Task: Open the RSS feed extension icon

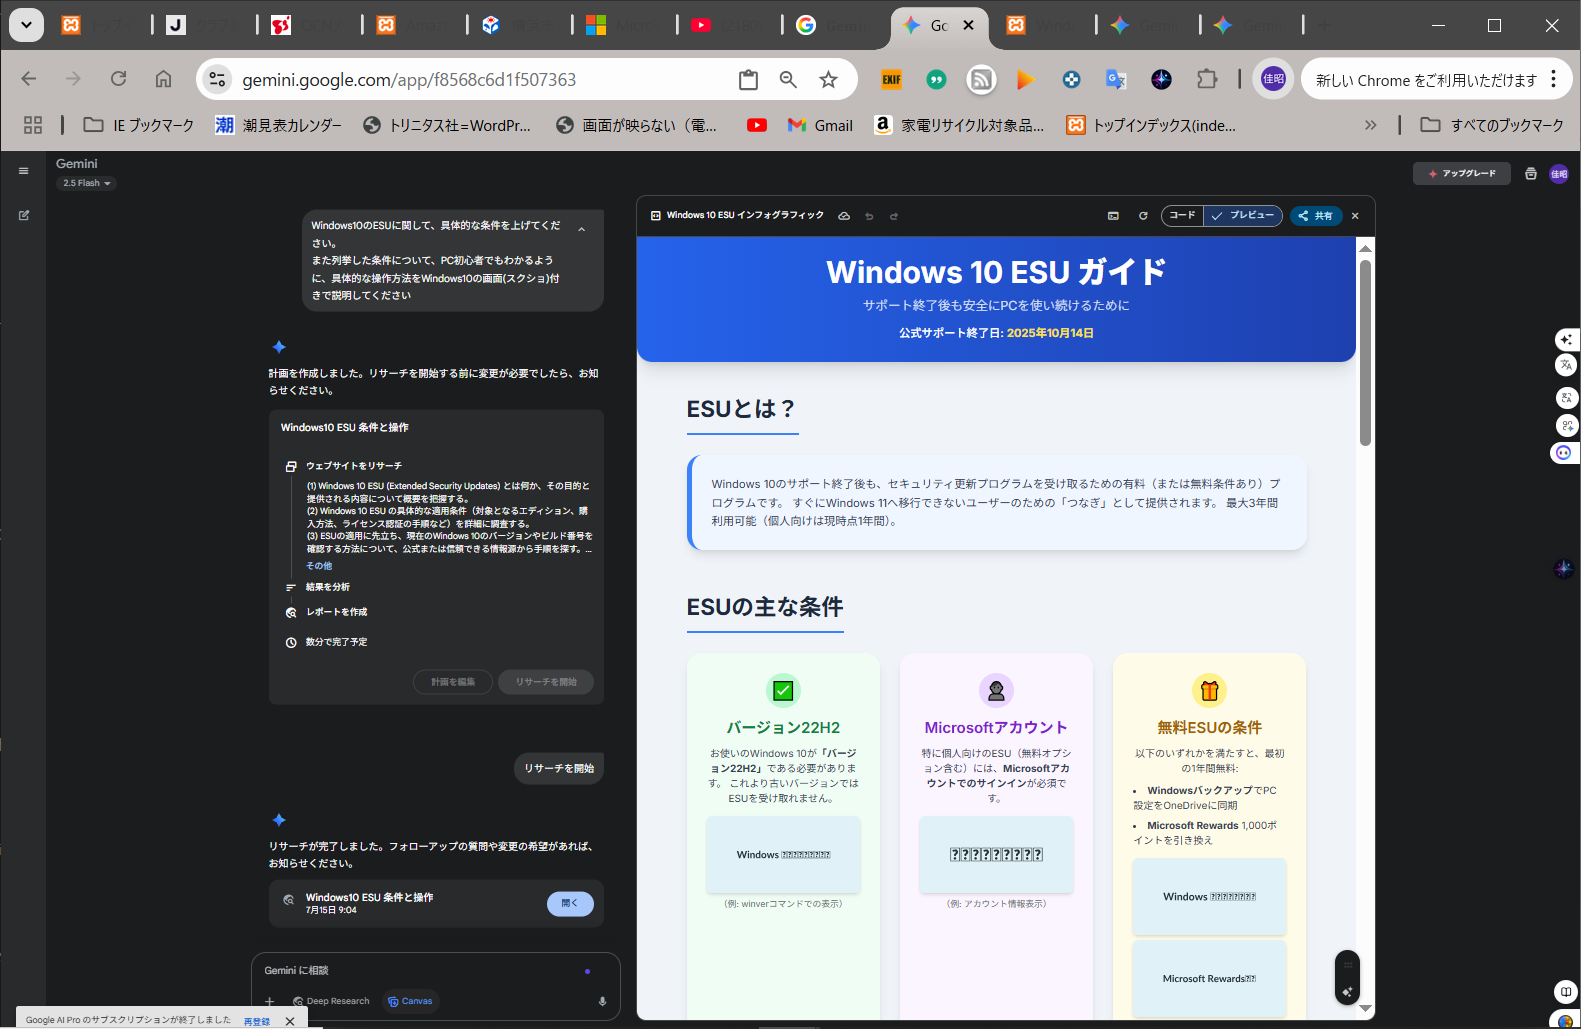Action: pos(981,80)
